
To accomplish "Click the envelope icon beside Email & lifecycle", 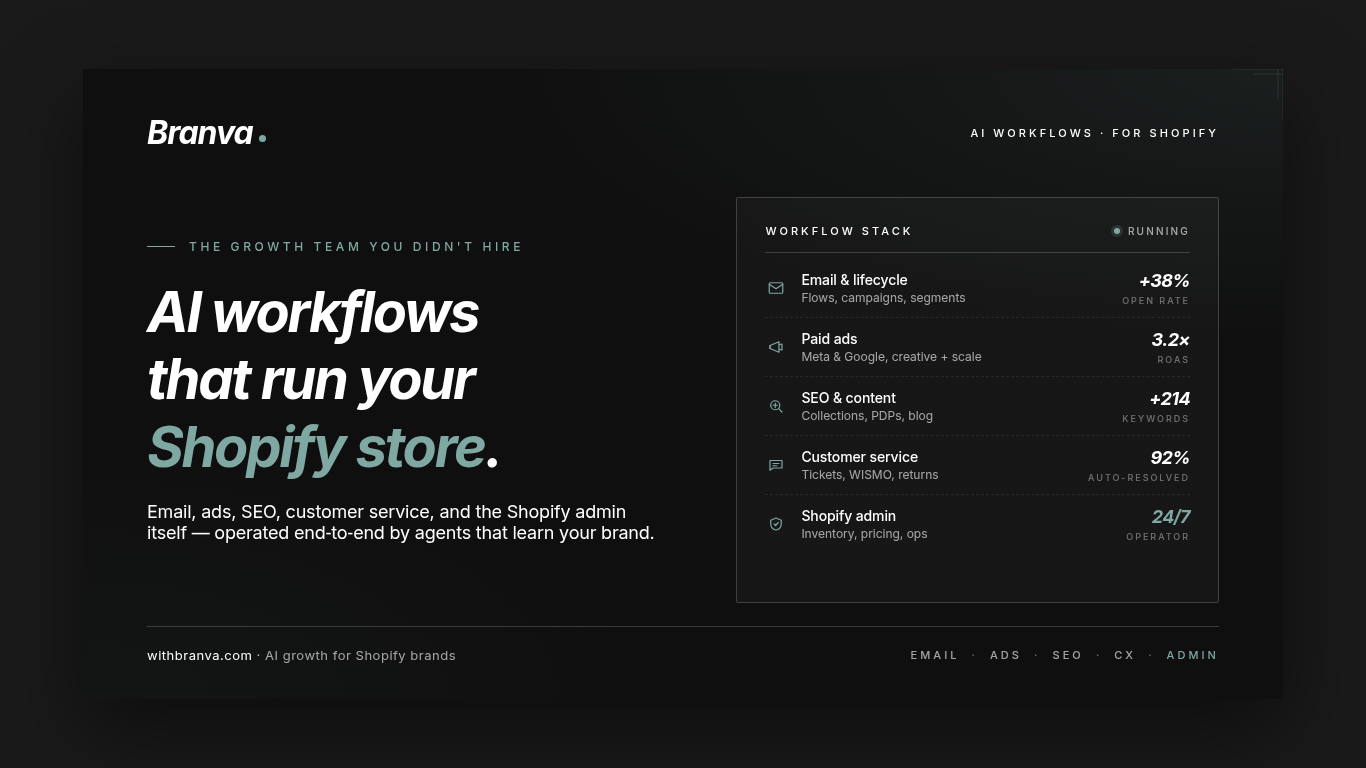I will (776, 288).
